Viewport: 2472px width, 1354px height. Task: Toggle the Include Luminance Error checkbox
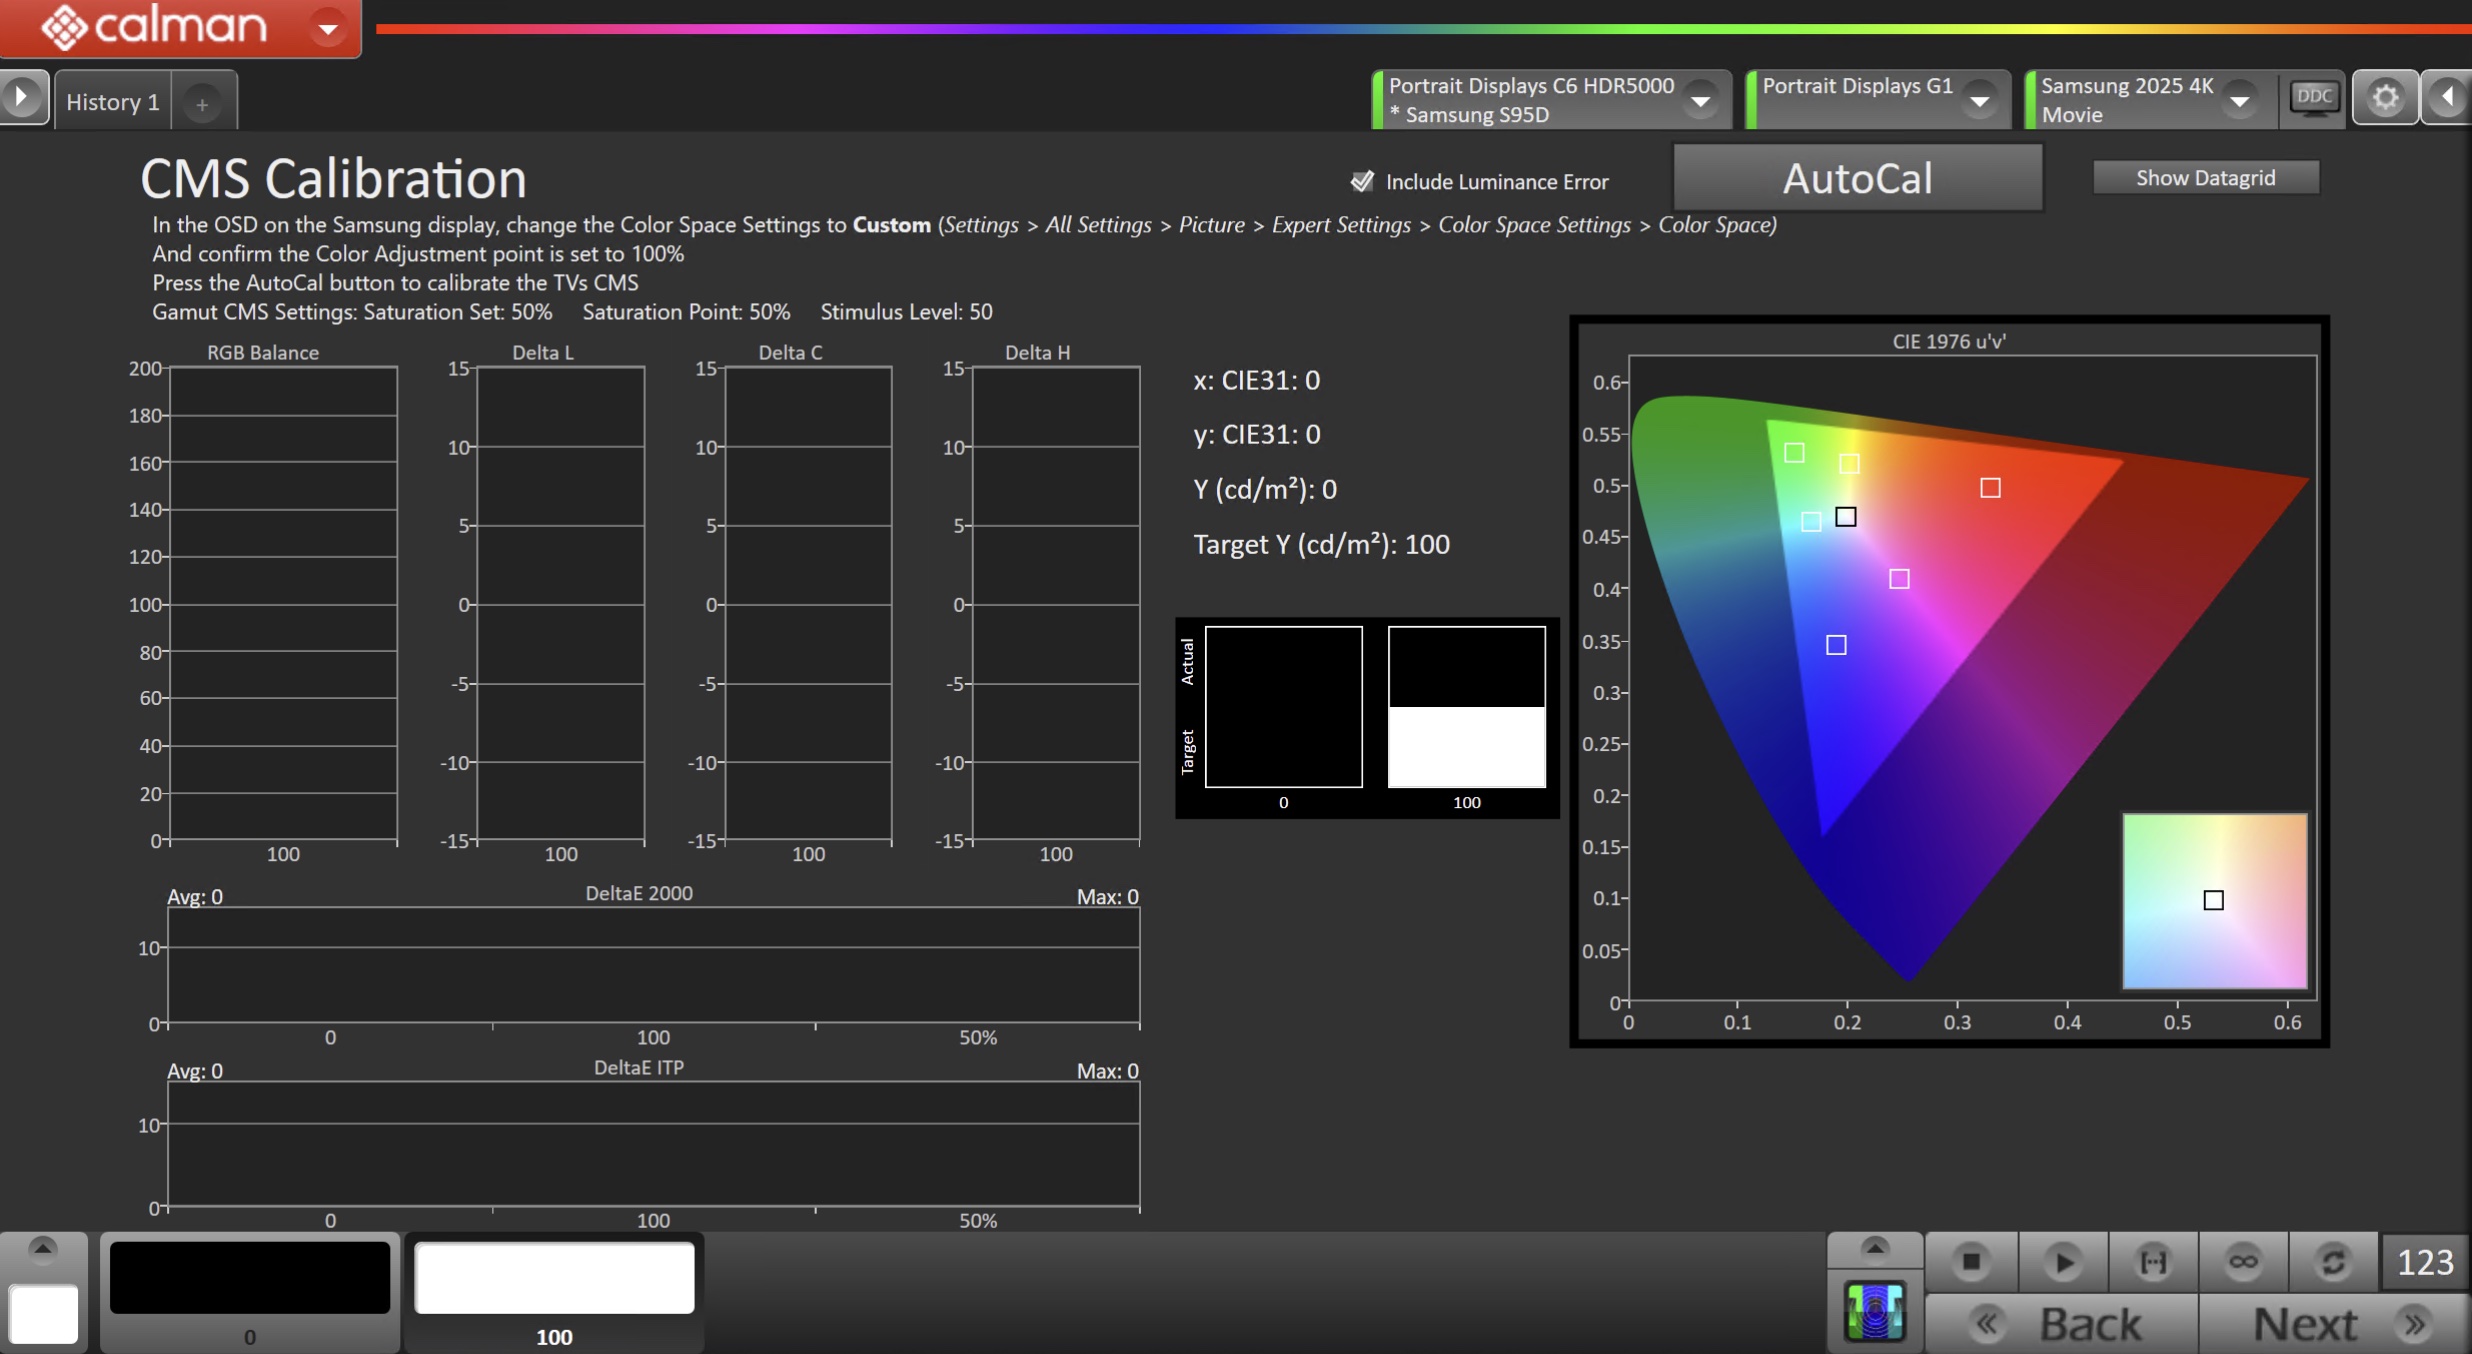click(x=1362, y=181)
